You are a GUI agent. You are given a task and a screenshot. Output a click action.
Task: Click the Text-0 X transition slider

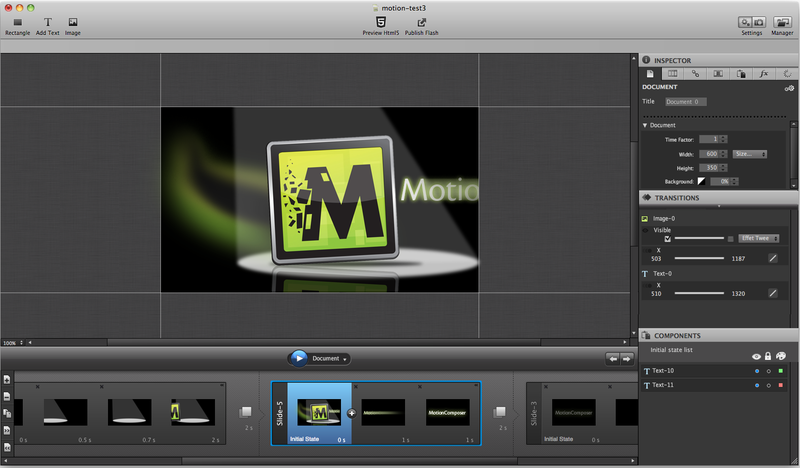click(x=699, y=293)
